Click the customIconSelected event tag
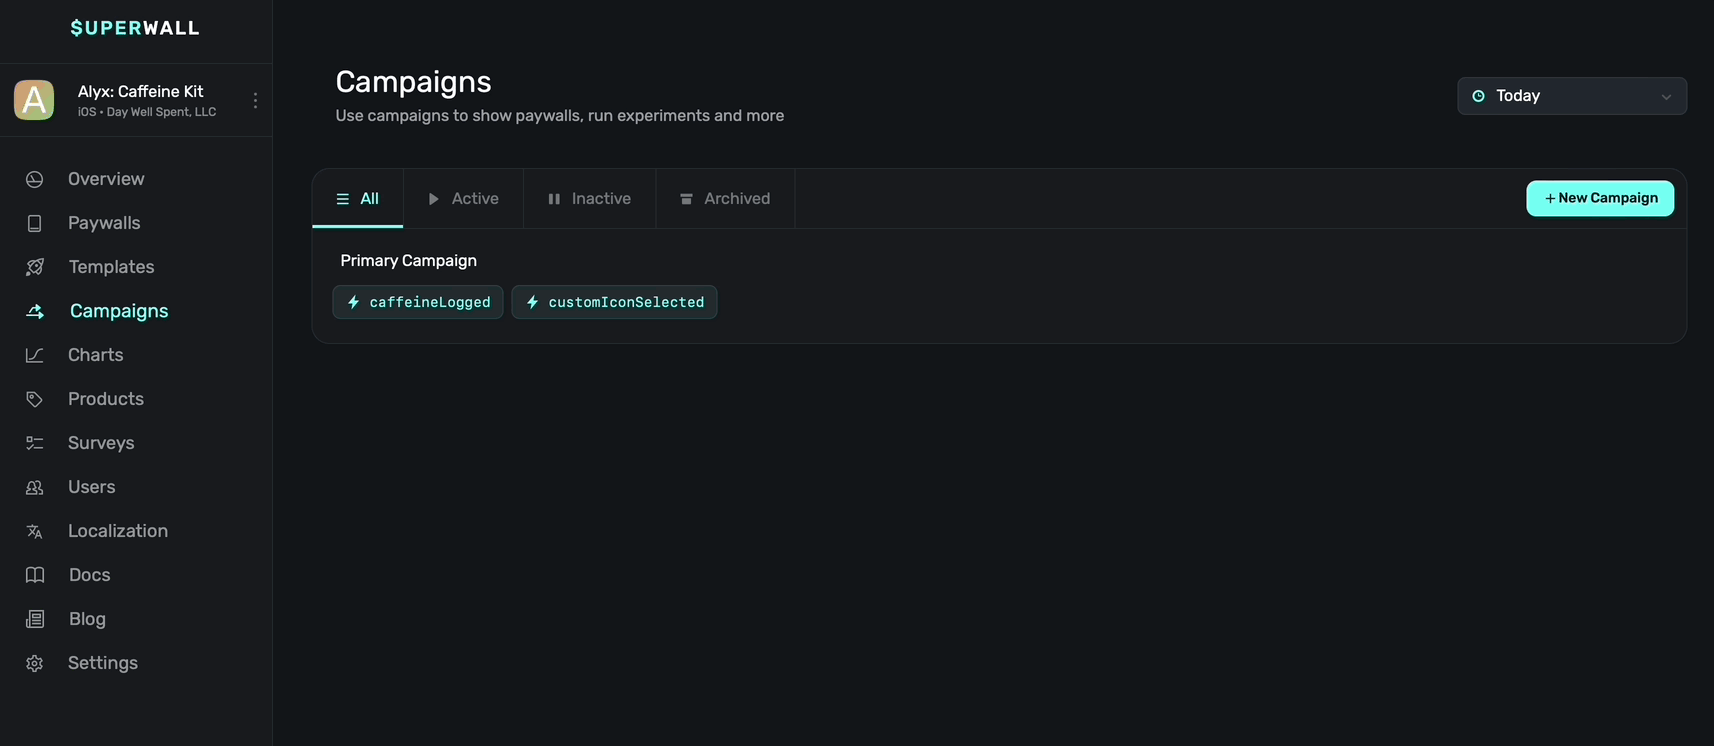The height and width of the screenshot is (746, 1714). tap(614, 302)
